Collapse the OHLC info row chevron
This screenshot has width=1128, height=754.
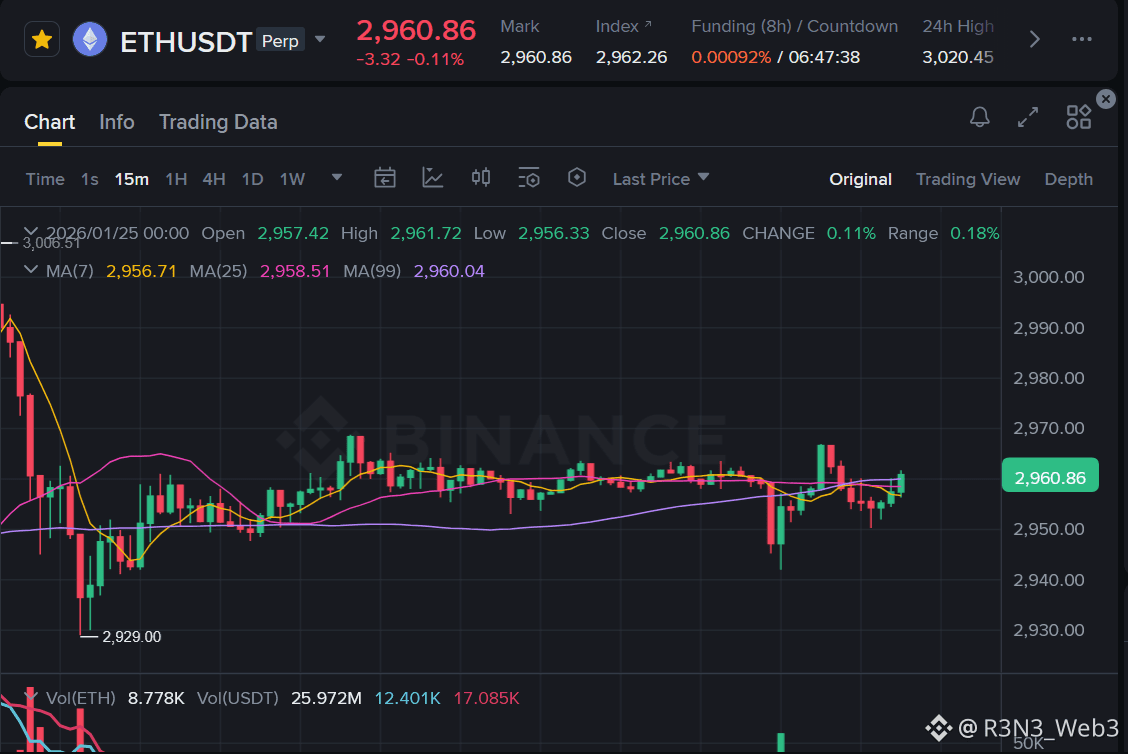(x=31, y=231)
